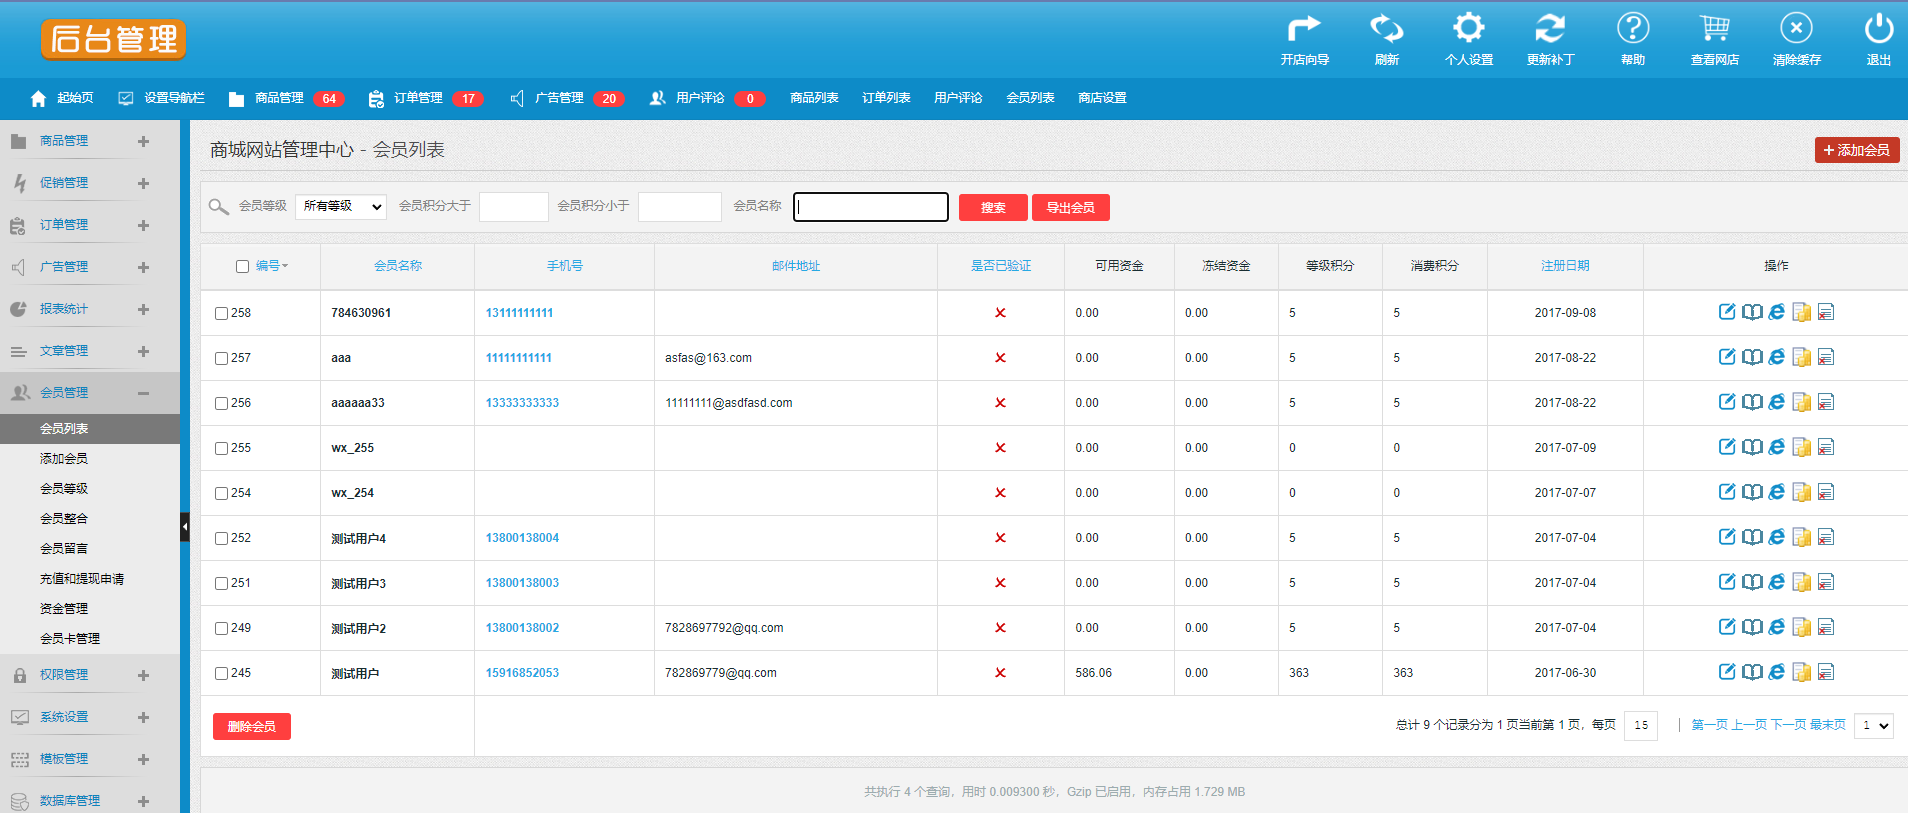Click the edit pencil icon for member 258
This screenshot has height=813, width=1908.
tap(1727, 312)
